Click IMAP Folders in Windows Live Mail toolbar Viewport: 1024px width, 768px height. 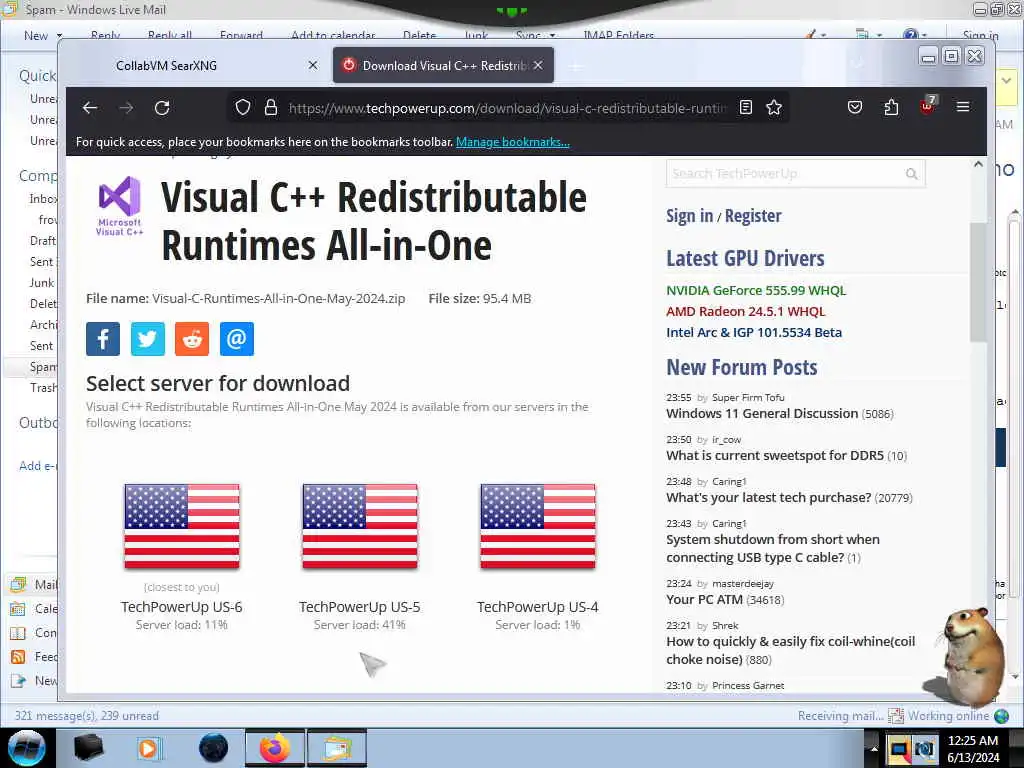618,35
